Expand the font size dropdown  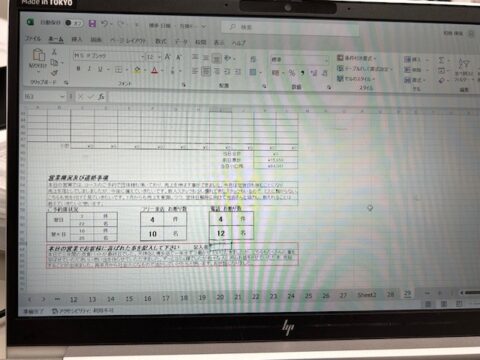pyautogui.click(x=159, y=57)
